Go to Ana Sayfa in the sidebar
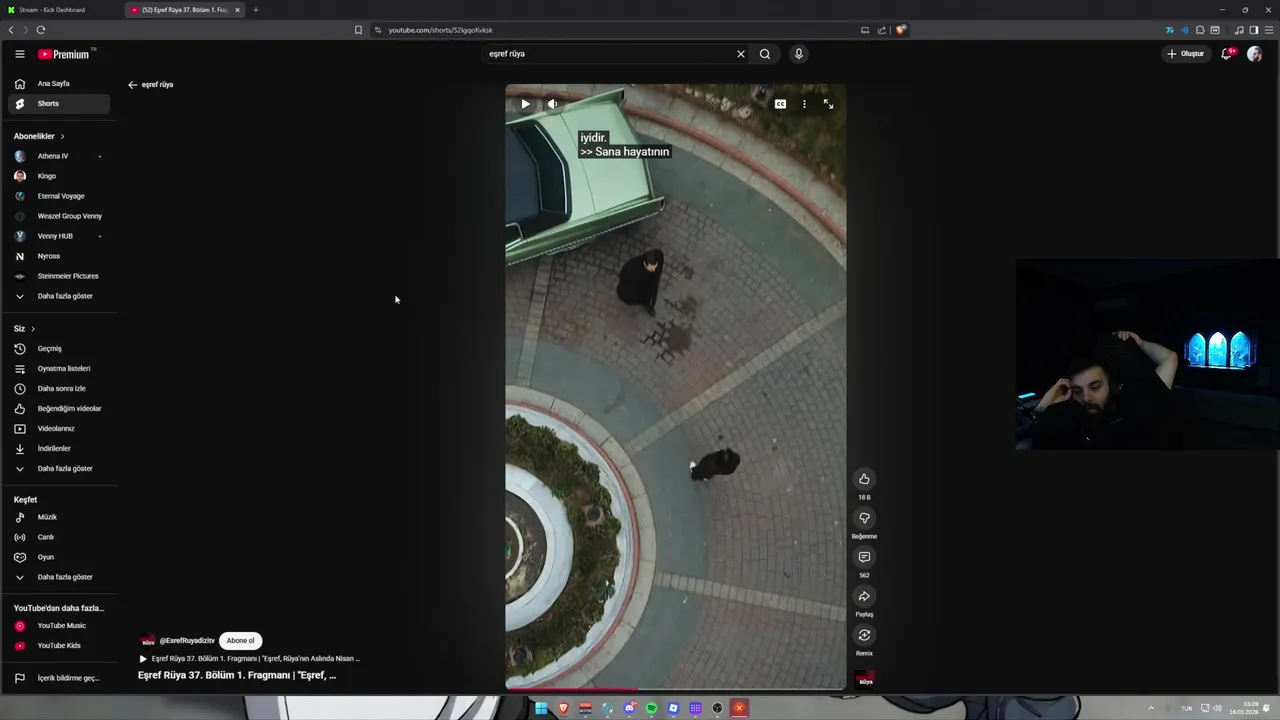The height and width of the screenshot is (720, 1280). pyautogui.click(x=60, y=84)
